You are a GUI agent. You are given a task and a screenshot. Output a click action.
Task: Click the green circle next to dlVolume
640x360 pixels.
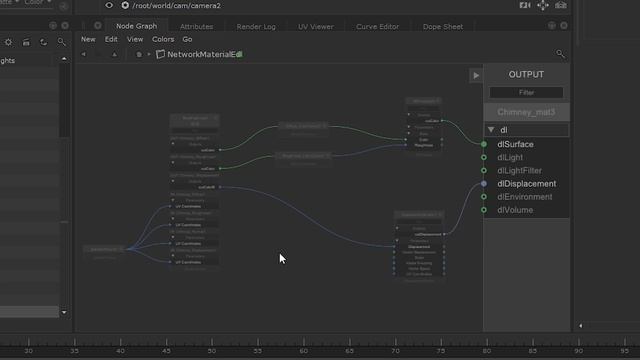coord(484,210)
